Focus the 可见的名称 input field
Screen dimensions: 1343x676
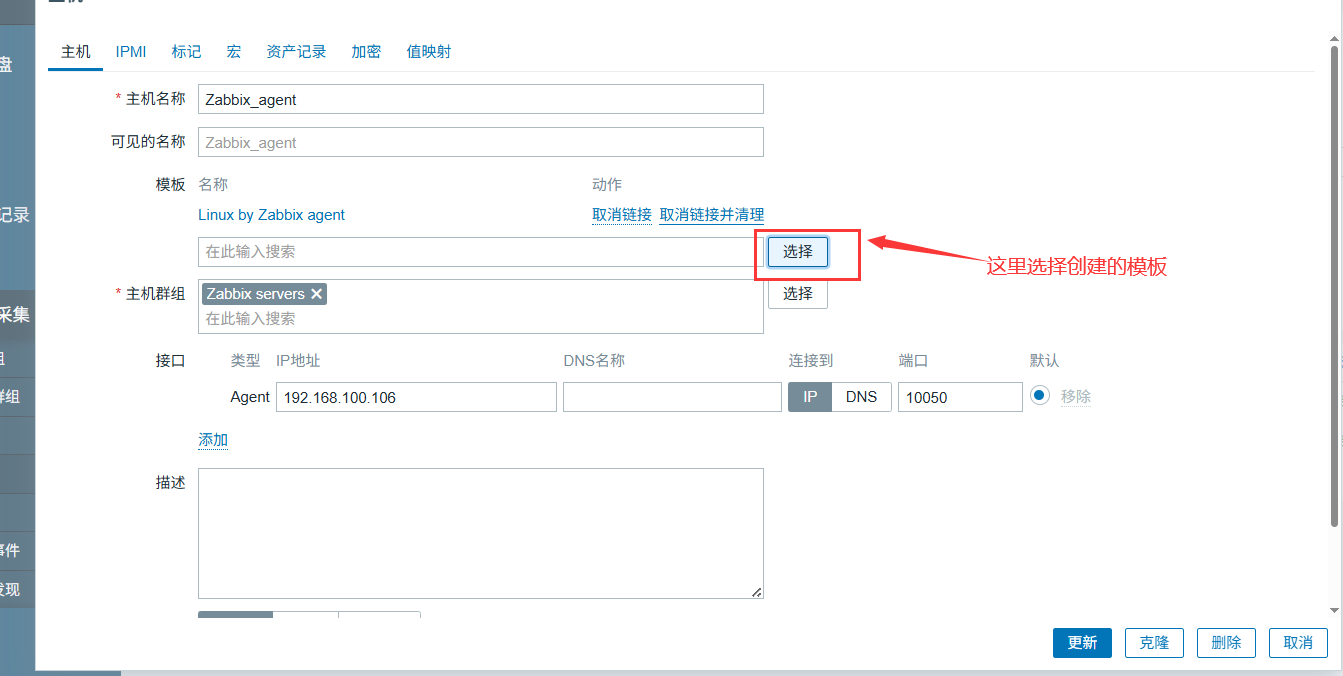481,142
